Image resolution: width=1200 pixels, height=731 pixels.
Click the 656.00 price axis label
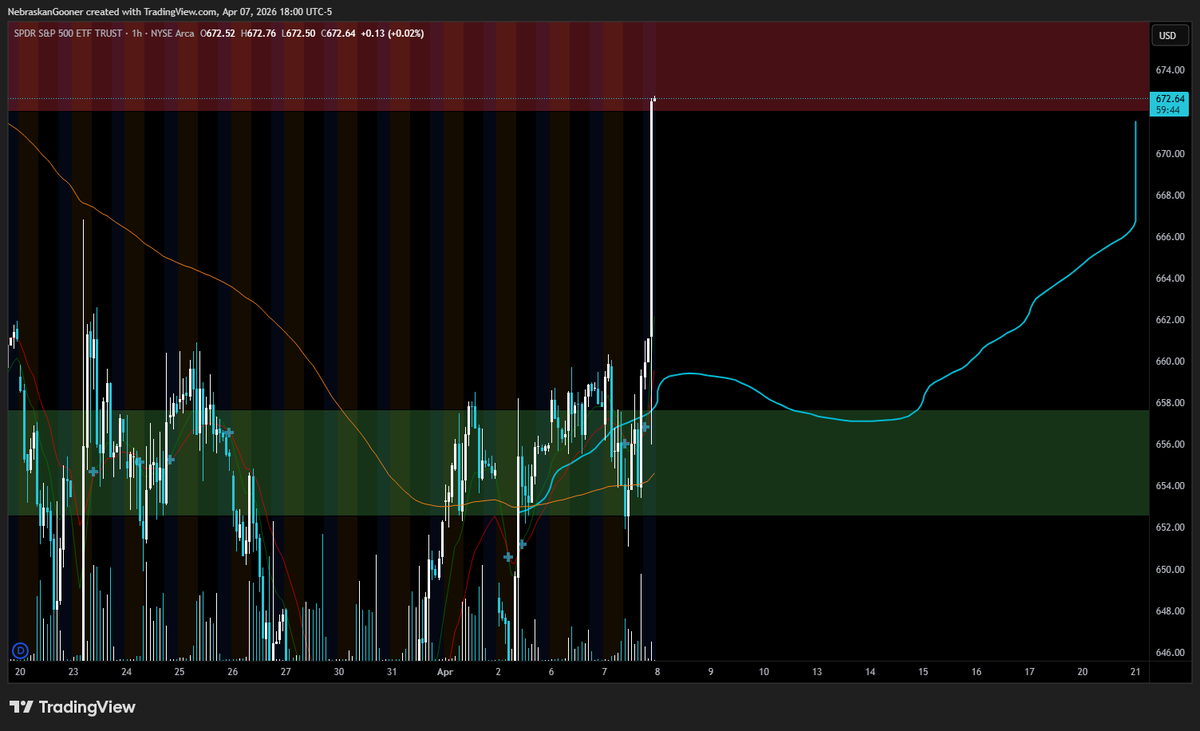click(x=1170, y=444)
